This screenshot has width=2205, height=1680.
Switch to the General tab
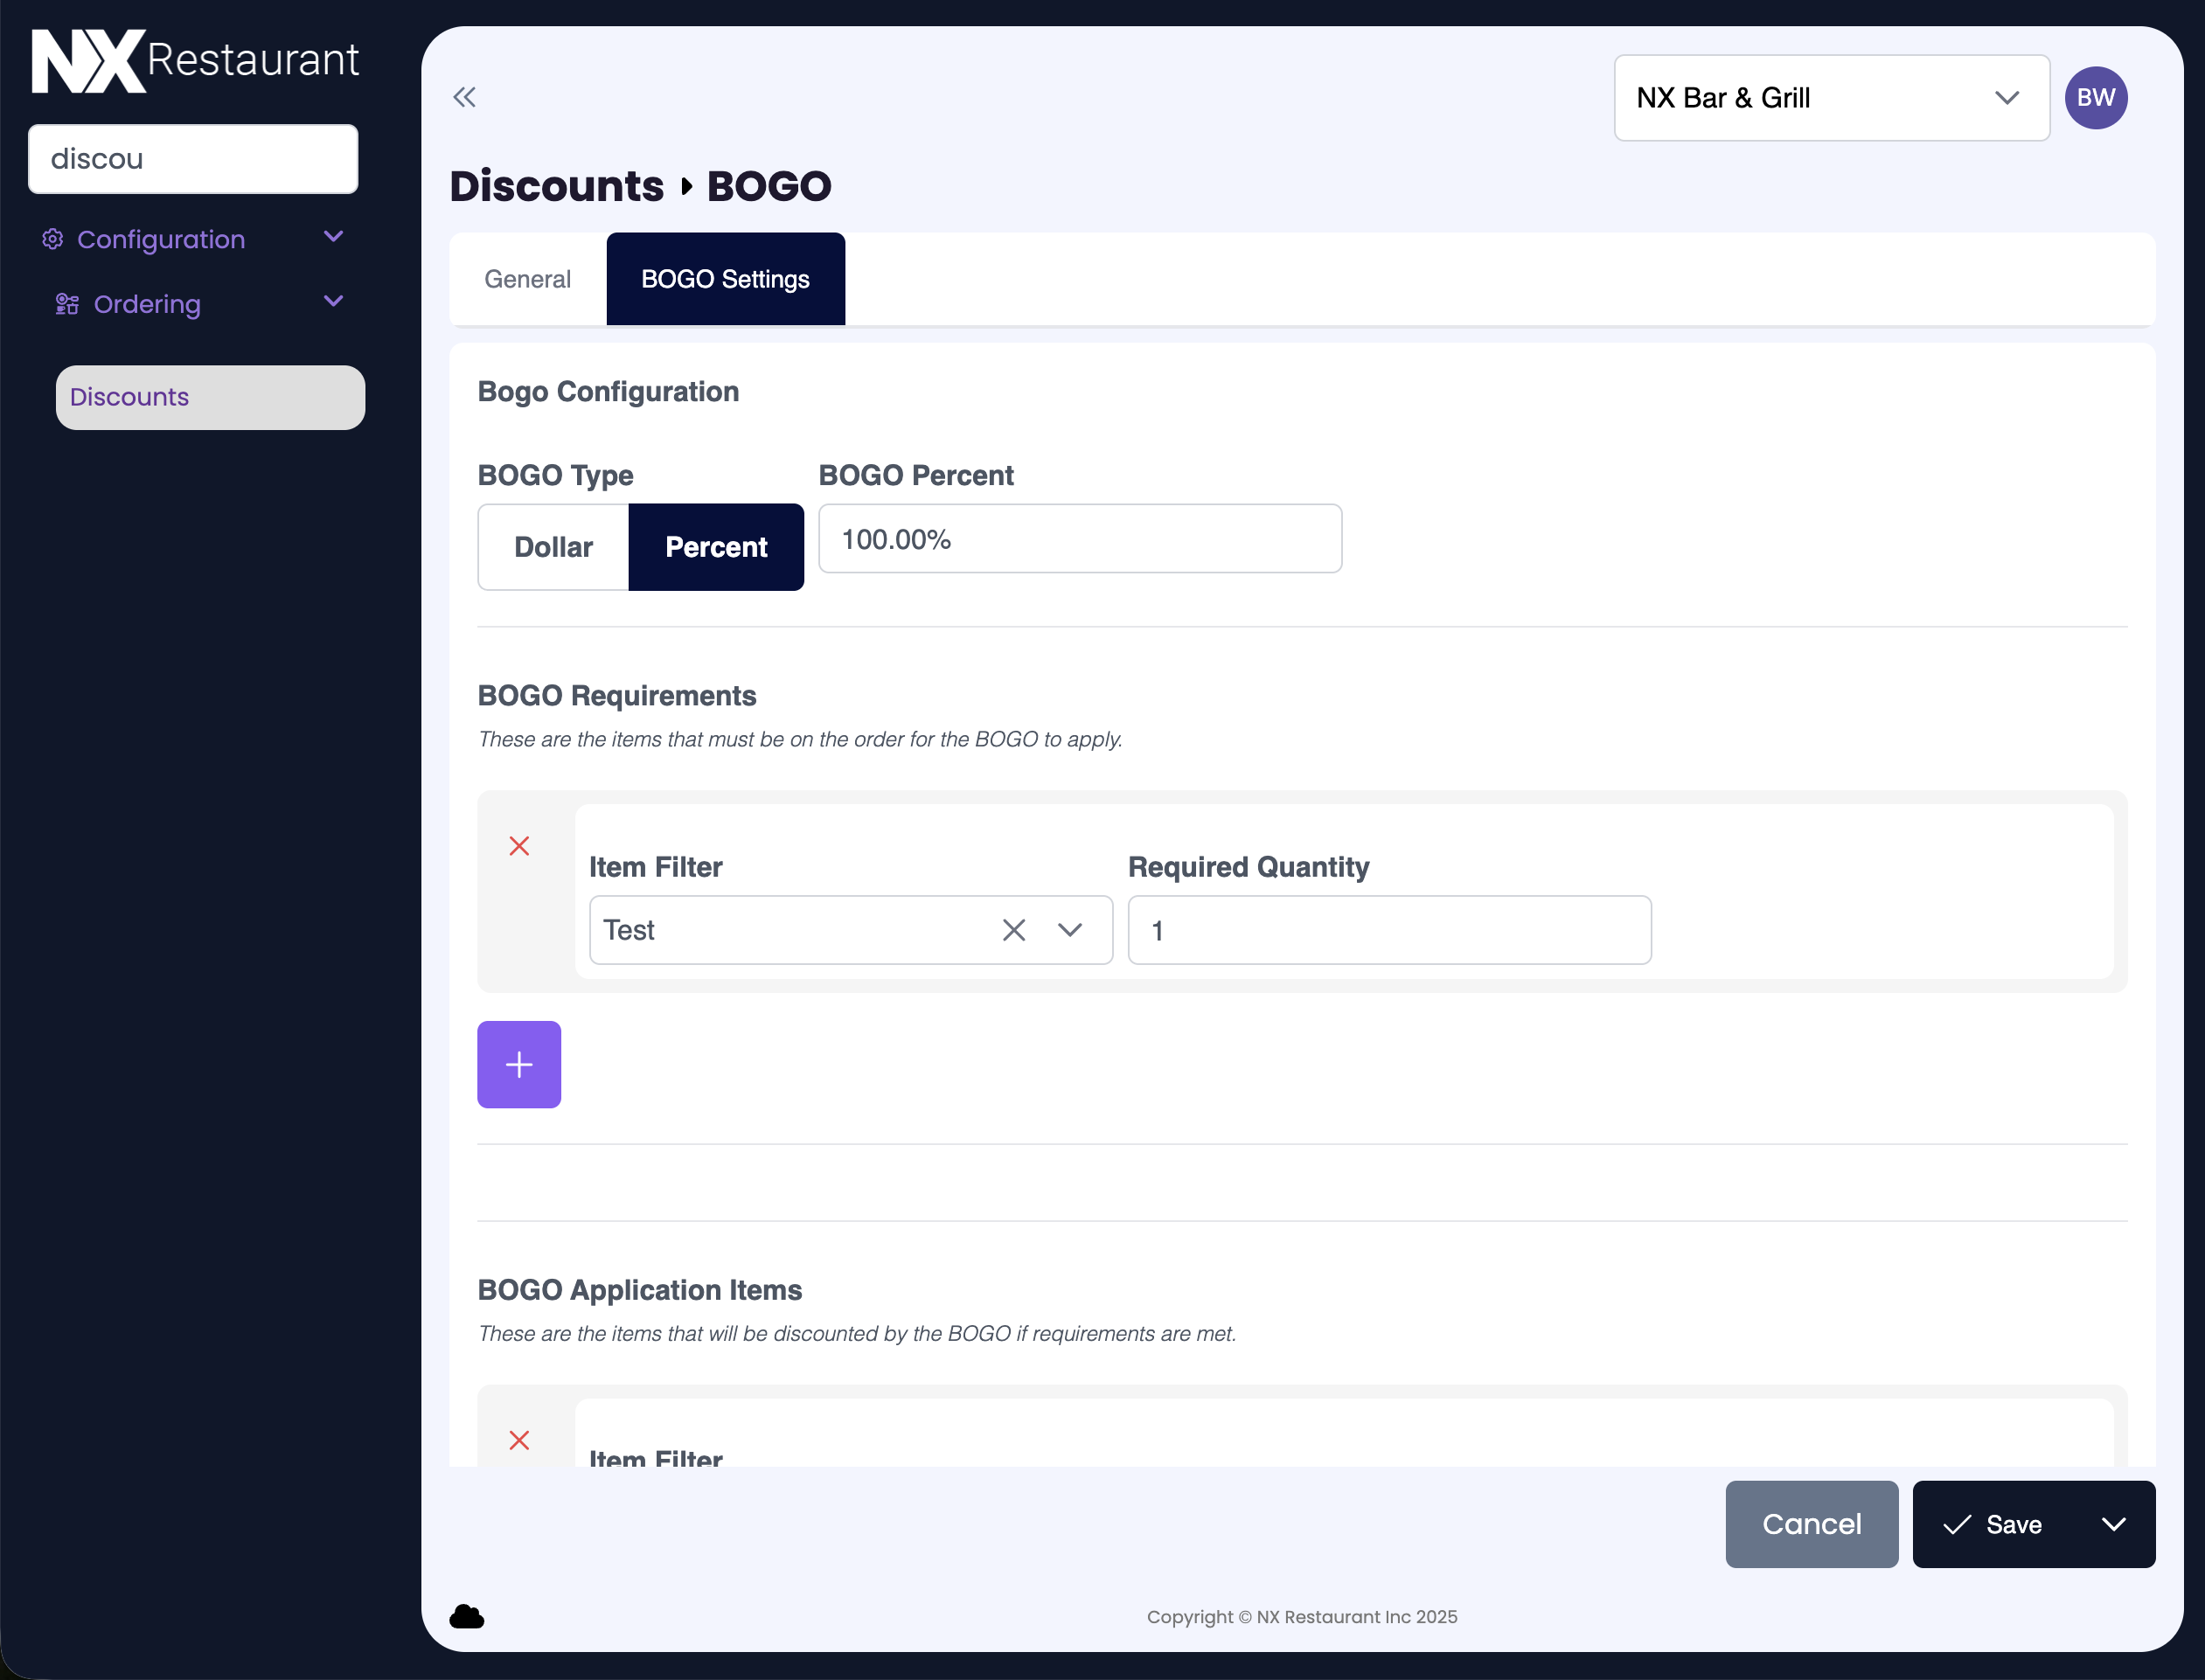pyautogui.click(x=527, y=279)
